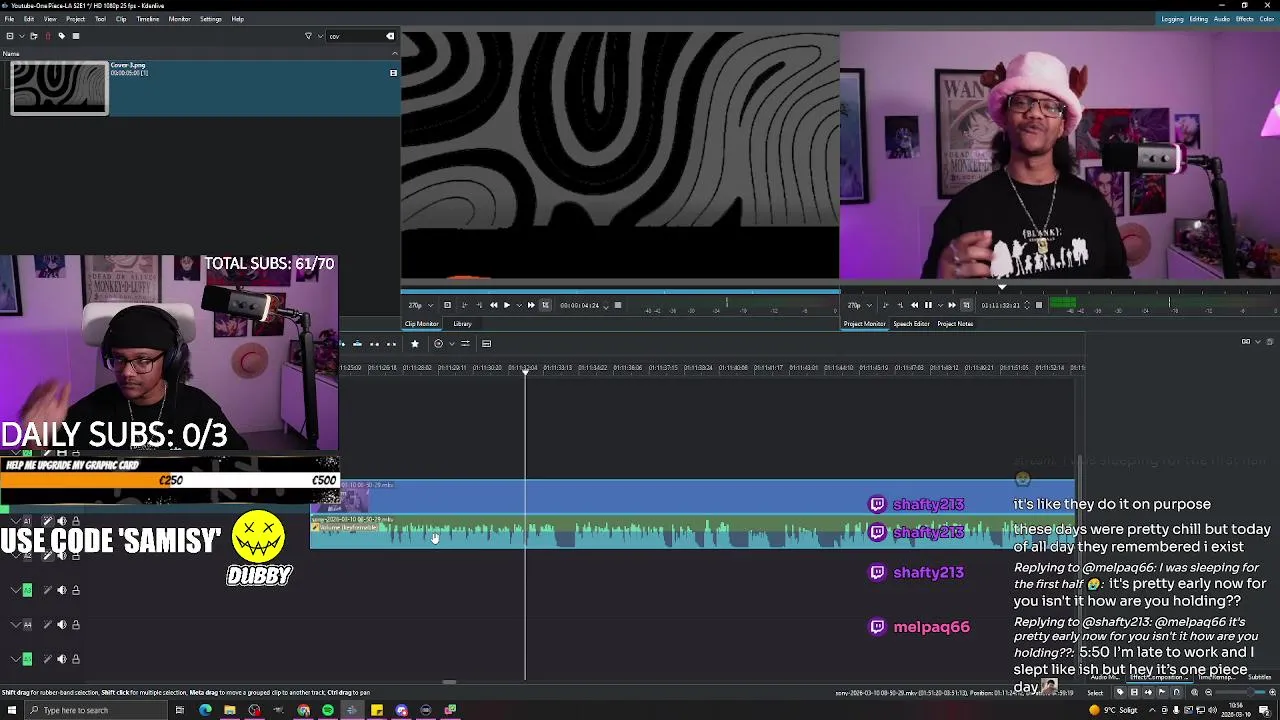Open the clip monitor 270p resolution dropdown

pos(421,305)
